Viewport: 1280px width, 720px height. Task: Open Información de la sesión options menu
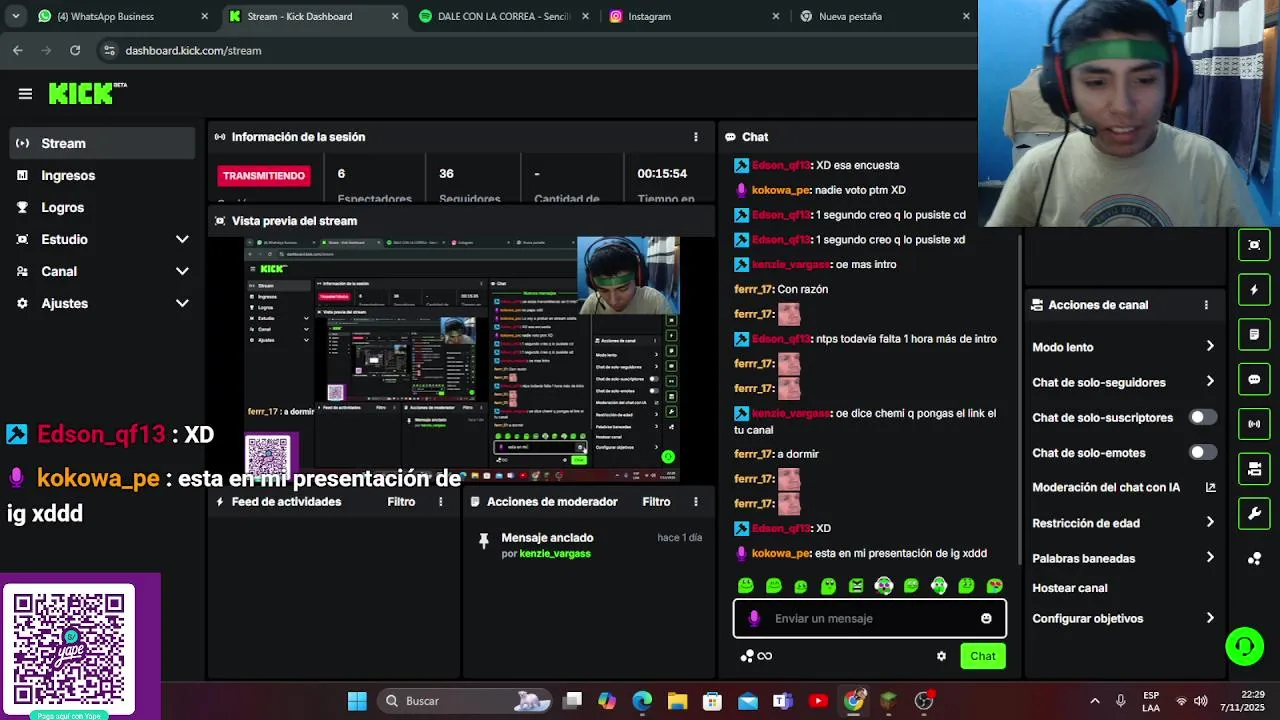pyautogui.click(x=696, y=137)
